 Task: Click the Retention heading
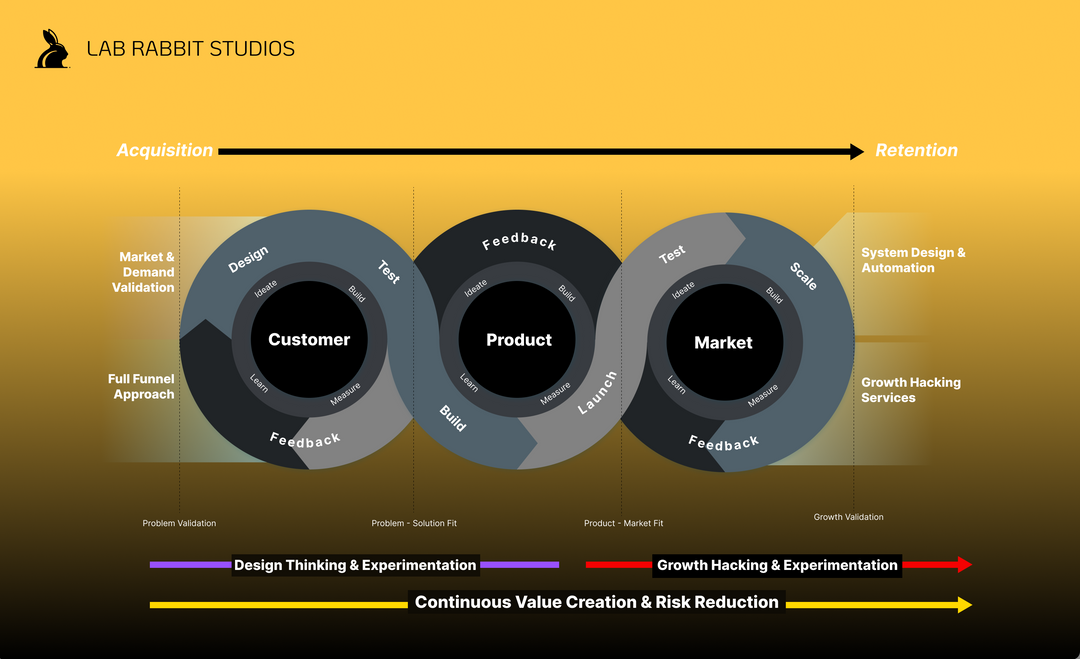916,151
